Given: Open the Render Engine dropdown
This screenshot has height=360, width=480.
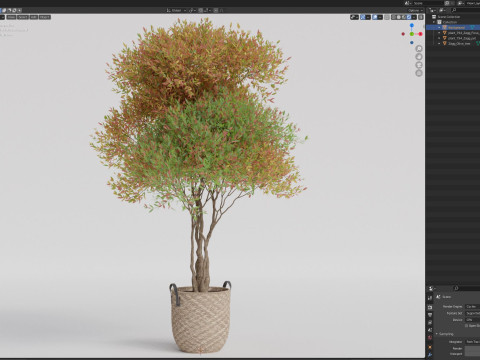Looking at the screenshot, I should tap(472, 307).
